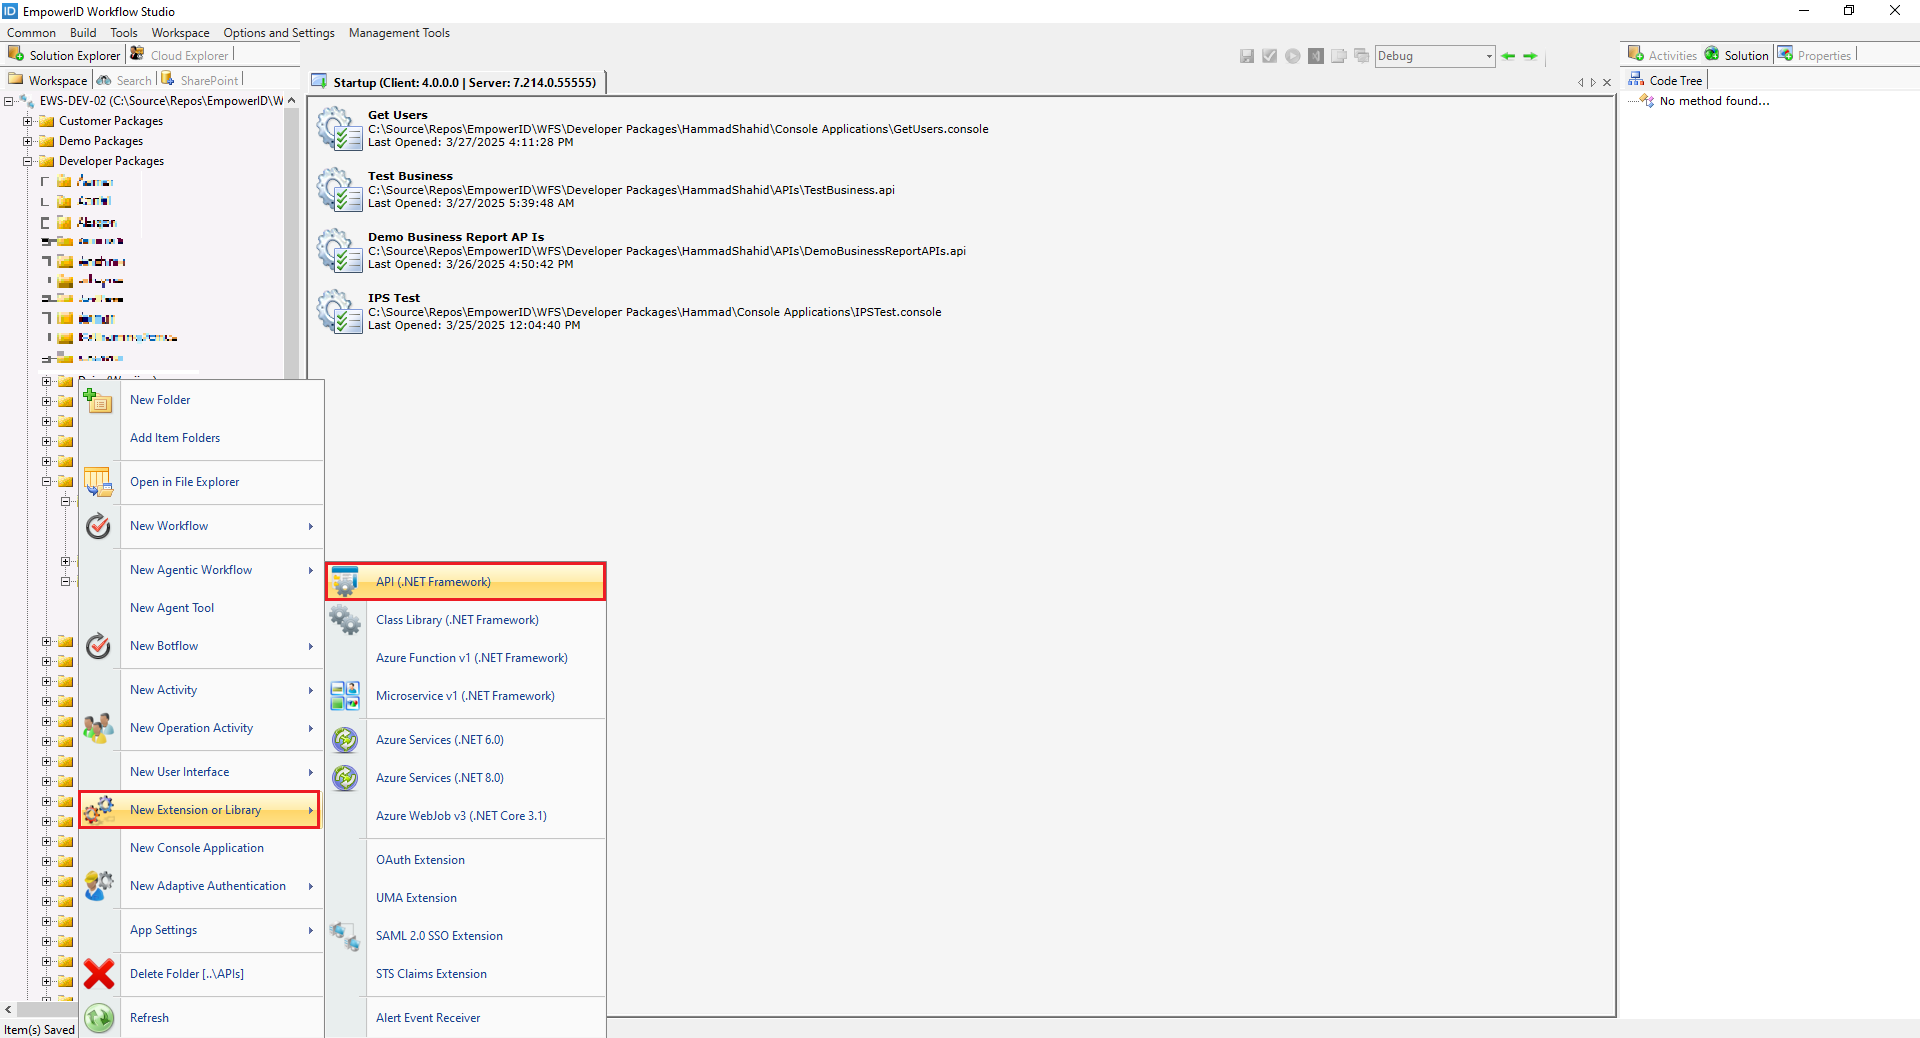
Task: Choose New Console Application
Action: click(197, 848)
